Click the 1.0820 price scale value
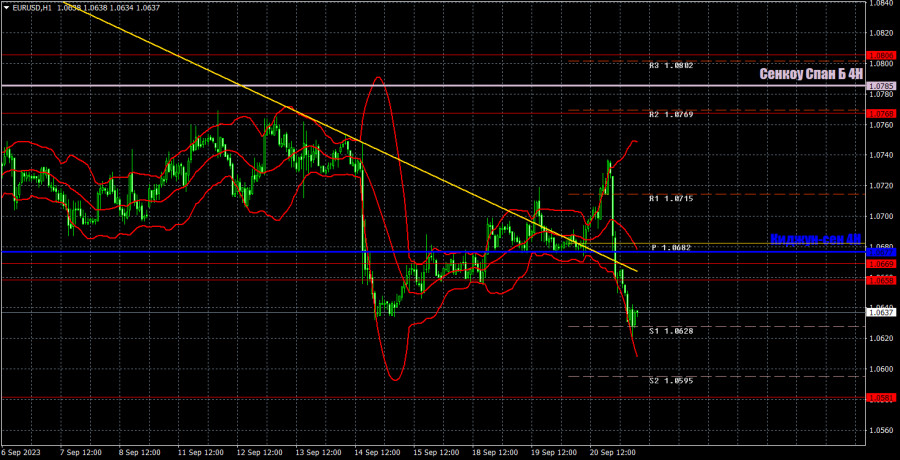 881,33
